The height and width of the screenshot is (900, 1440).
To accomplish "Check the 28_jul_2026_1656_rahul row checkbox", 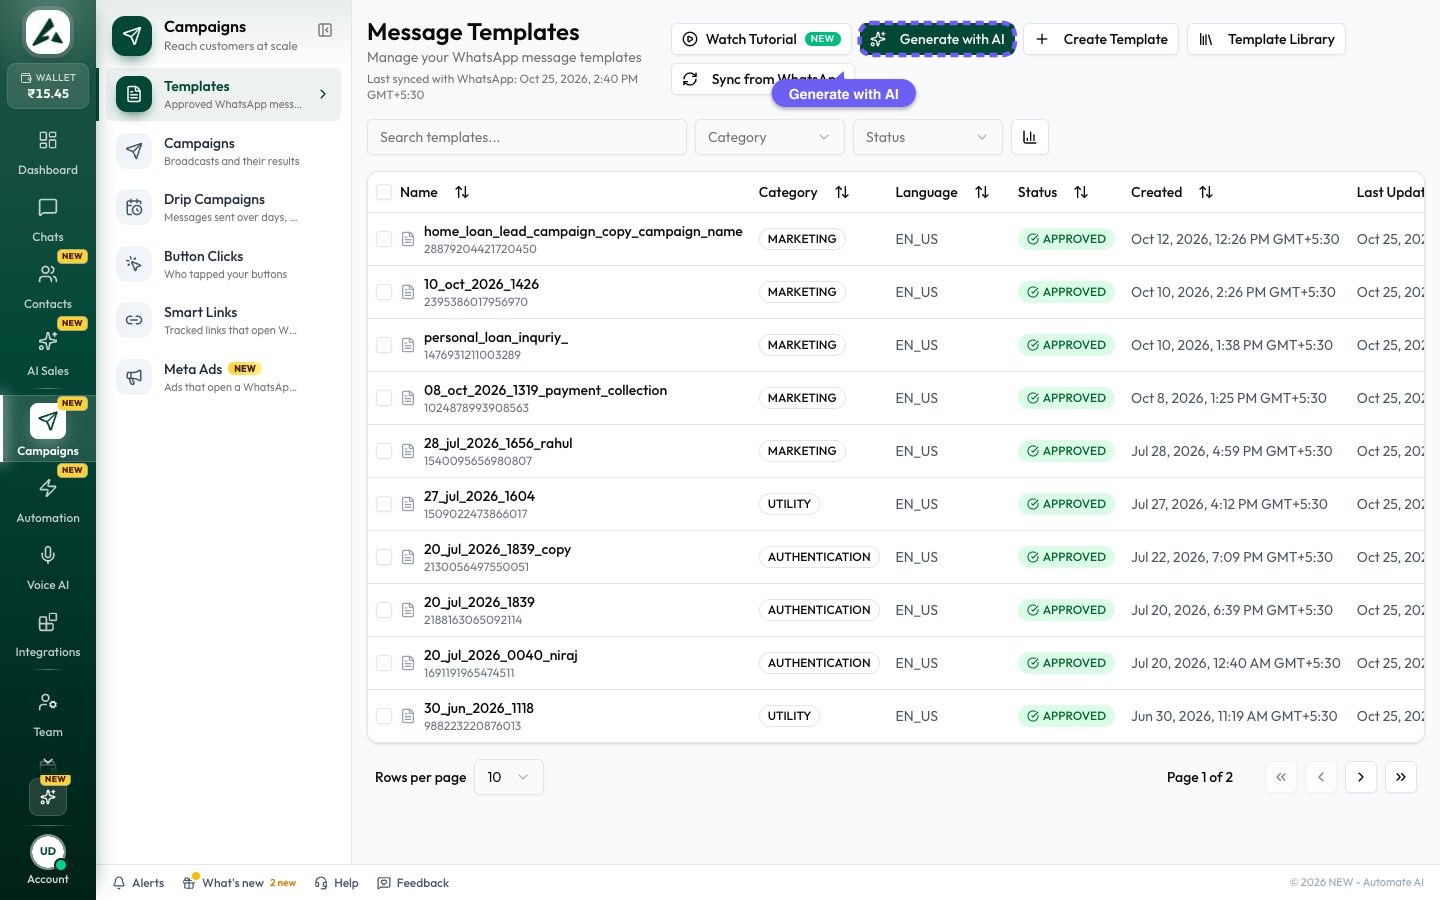I will (x=384, y=451).
